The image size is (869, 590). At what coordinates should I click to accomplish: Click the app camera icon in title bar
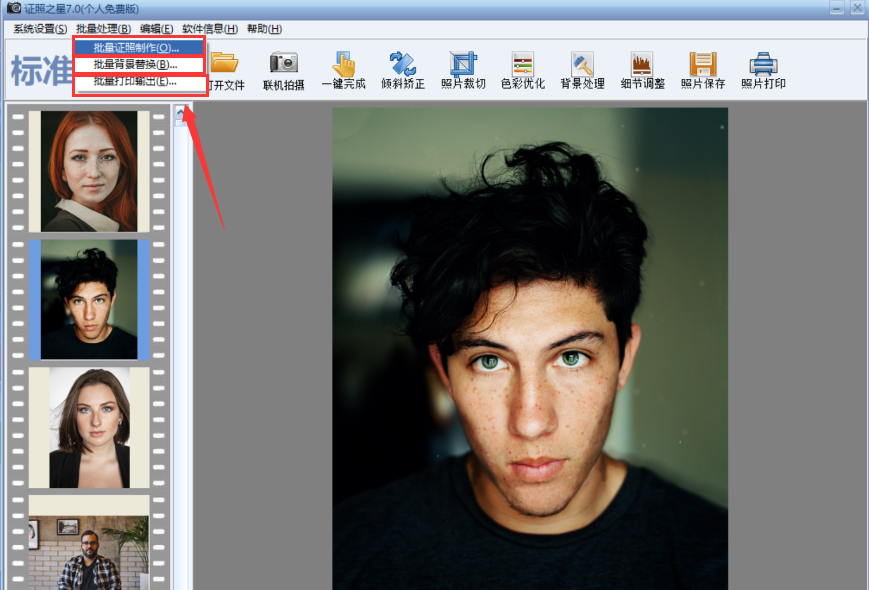tap(13, 8)
